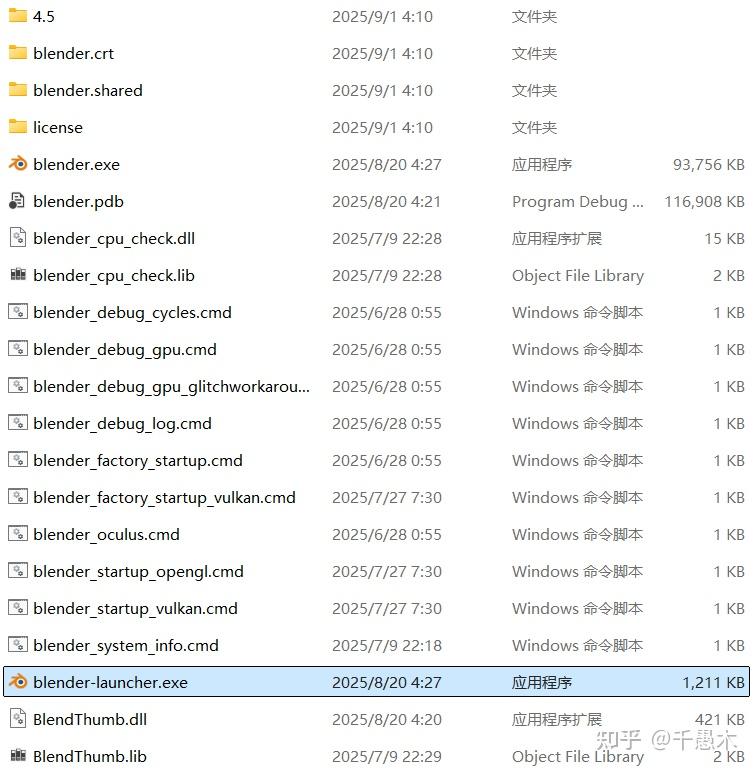
Task: Click the blender.shared folder icon
Action: 18,89
